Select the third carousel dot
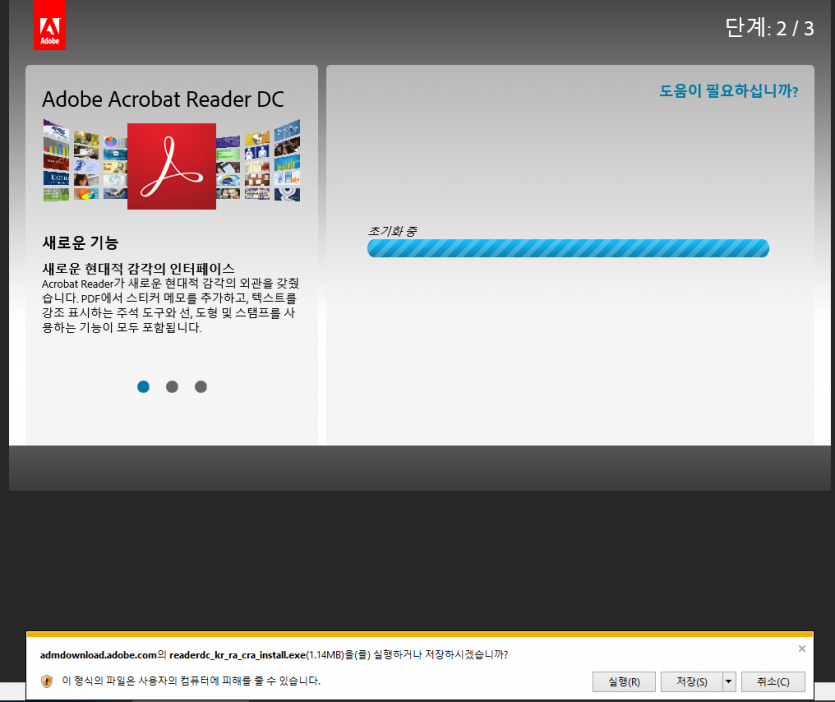Image resolution: width=835 pixels, height=702 pixels. click(x=201, y=387)
